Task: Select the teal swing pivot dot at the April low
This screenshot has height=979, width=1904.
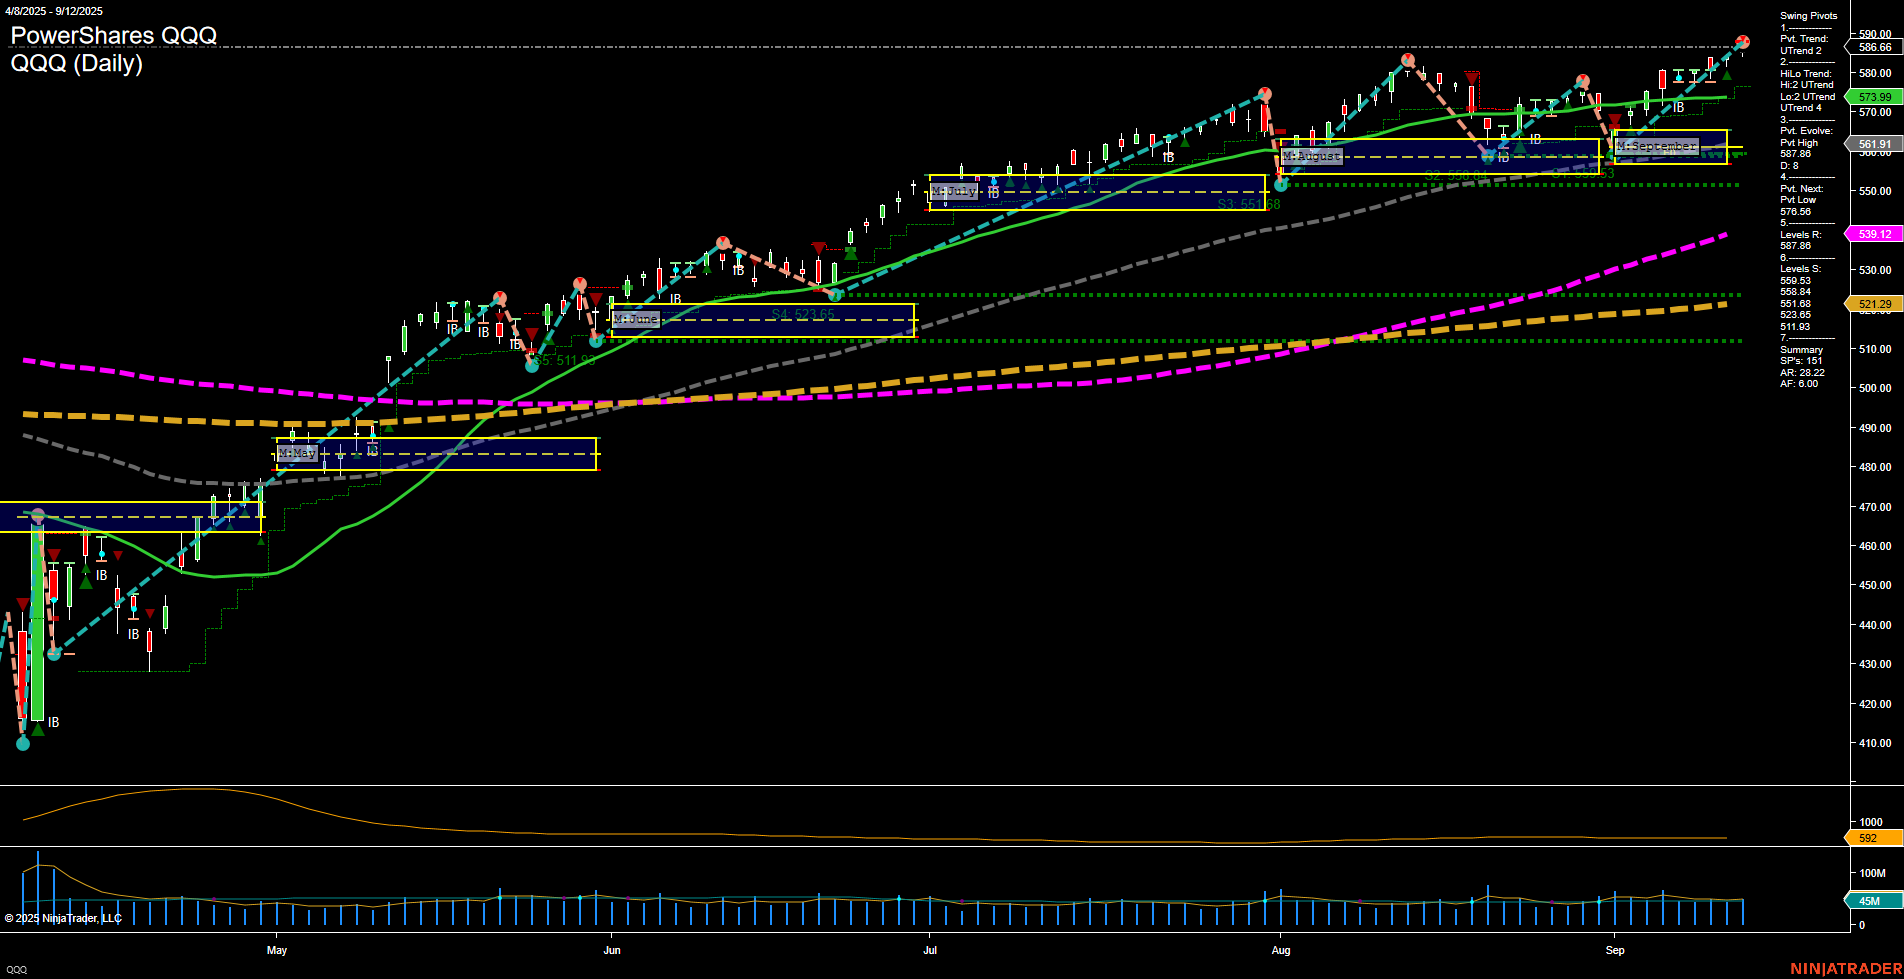Action: click(21, 744)
